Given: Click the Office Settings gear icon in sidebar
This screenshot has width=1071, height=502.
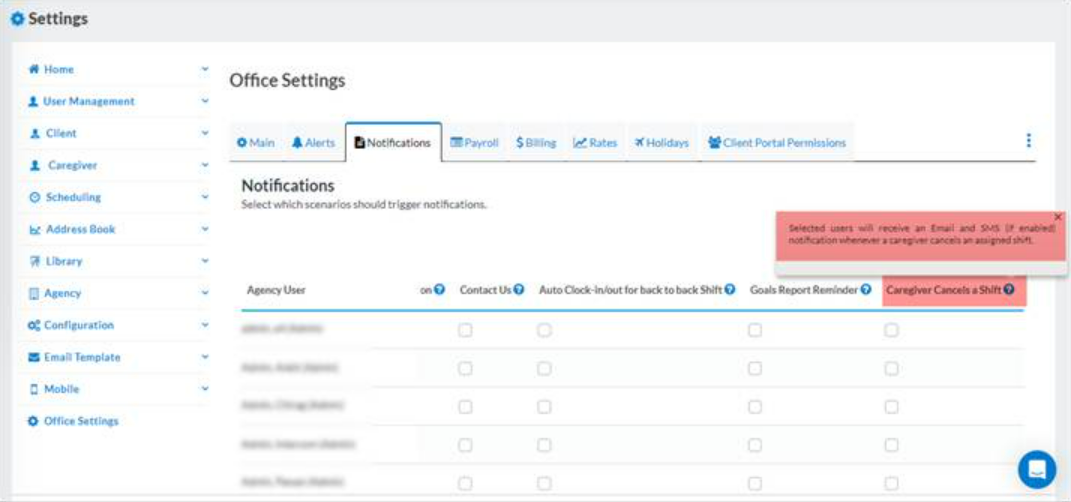Looking at the screenshot, I should click(x=33, y=421).
